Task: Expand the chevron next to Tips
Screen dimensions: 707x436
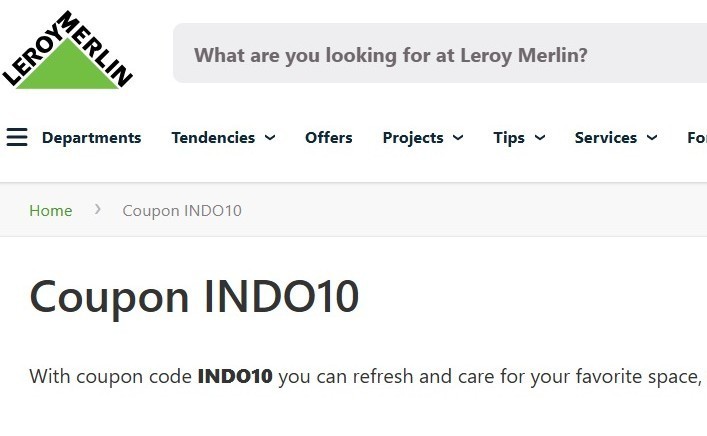Action: pyautogui.click(x=540, y=138)
